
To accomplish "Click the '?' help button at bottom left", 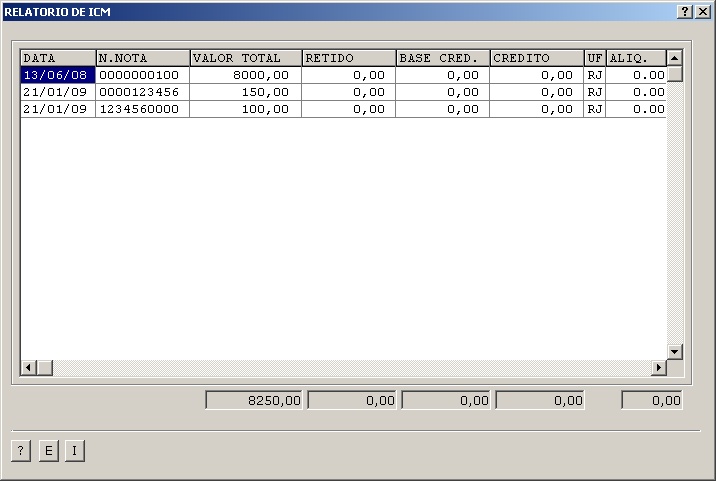I will point(21,451).
